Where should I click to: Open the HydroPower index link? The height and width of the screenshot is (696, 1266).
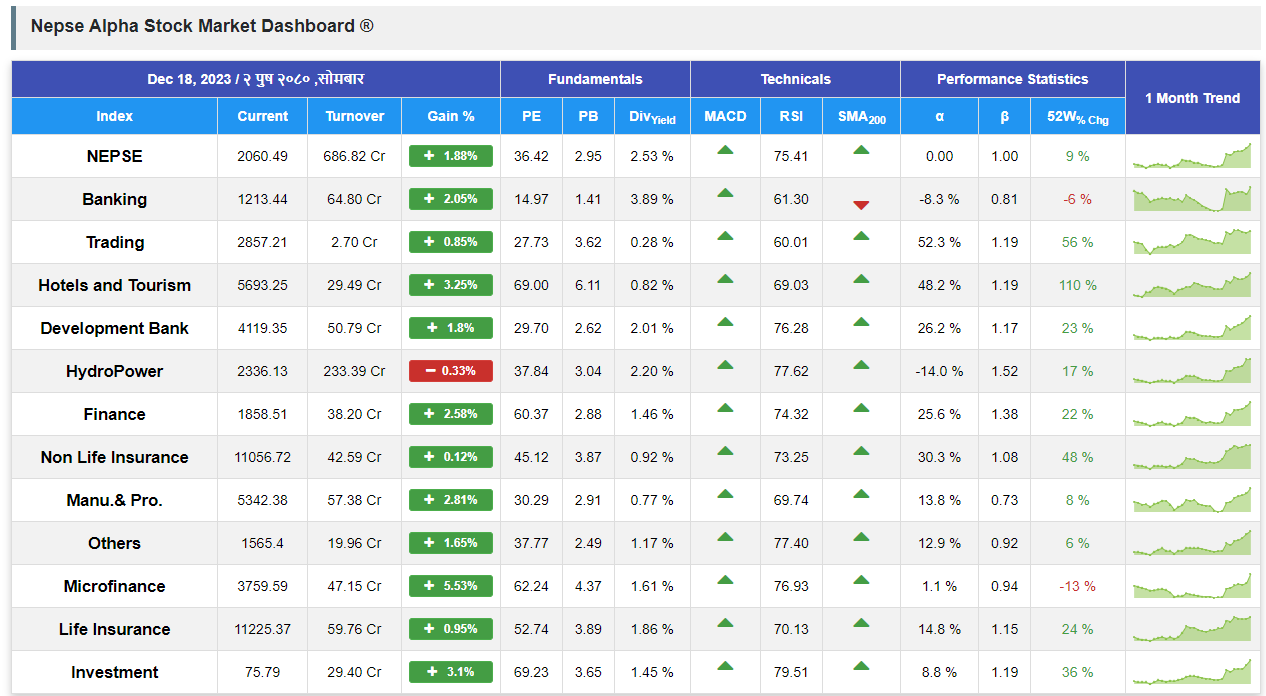coord(115,372)
